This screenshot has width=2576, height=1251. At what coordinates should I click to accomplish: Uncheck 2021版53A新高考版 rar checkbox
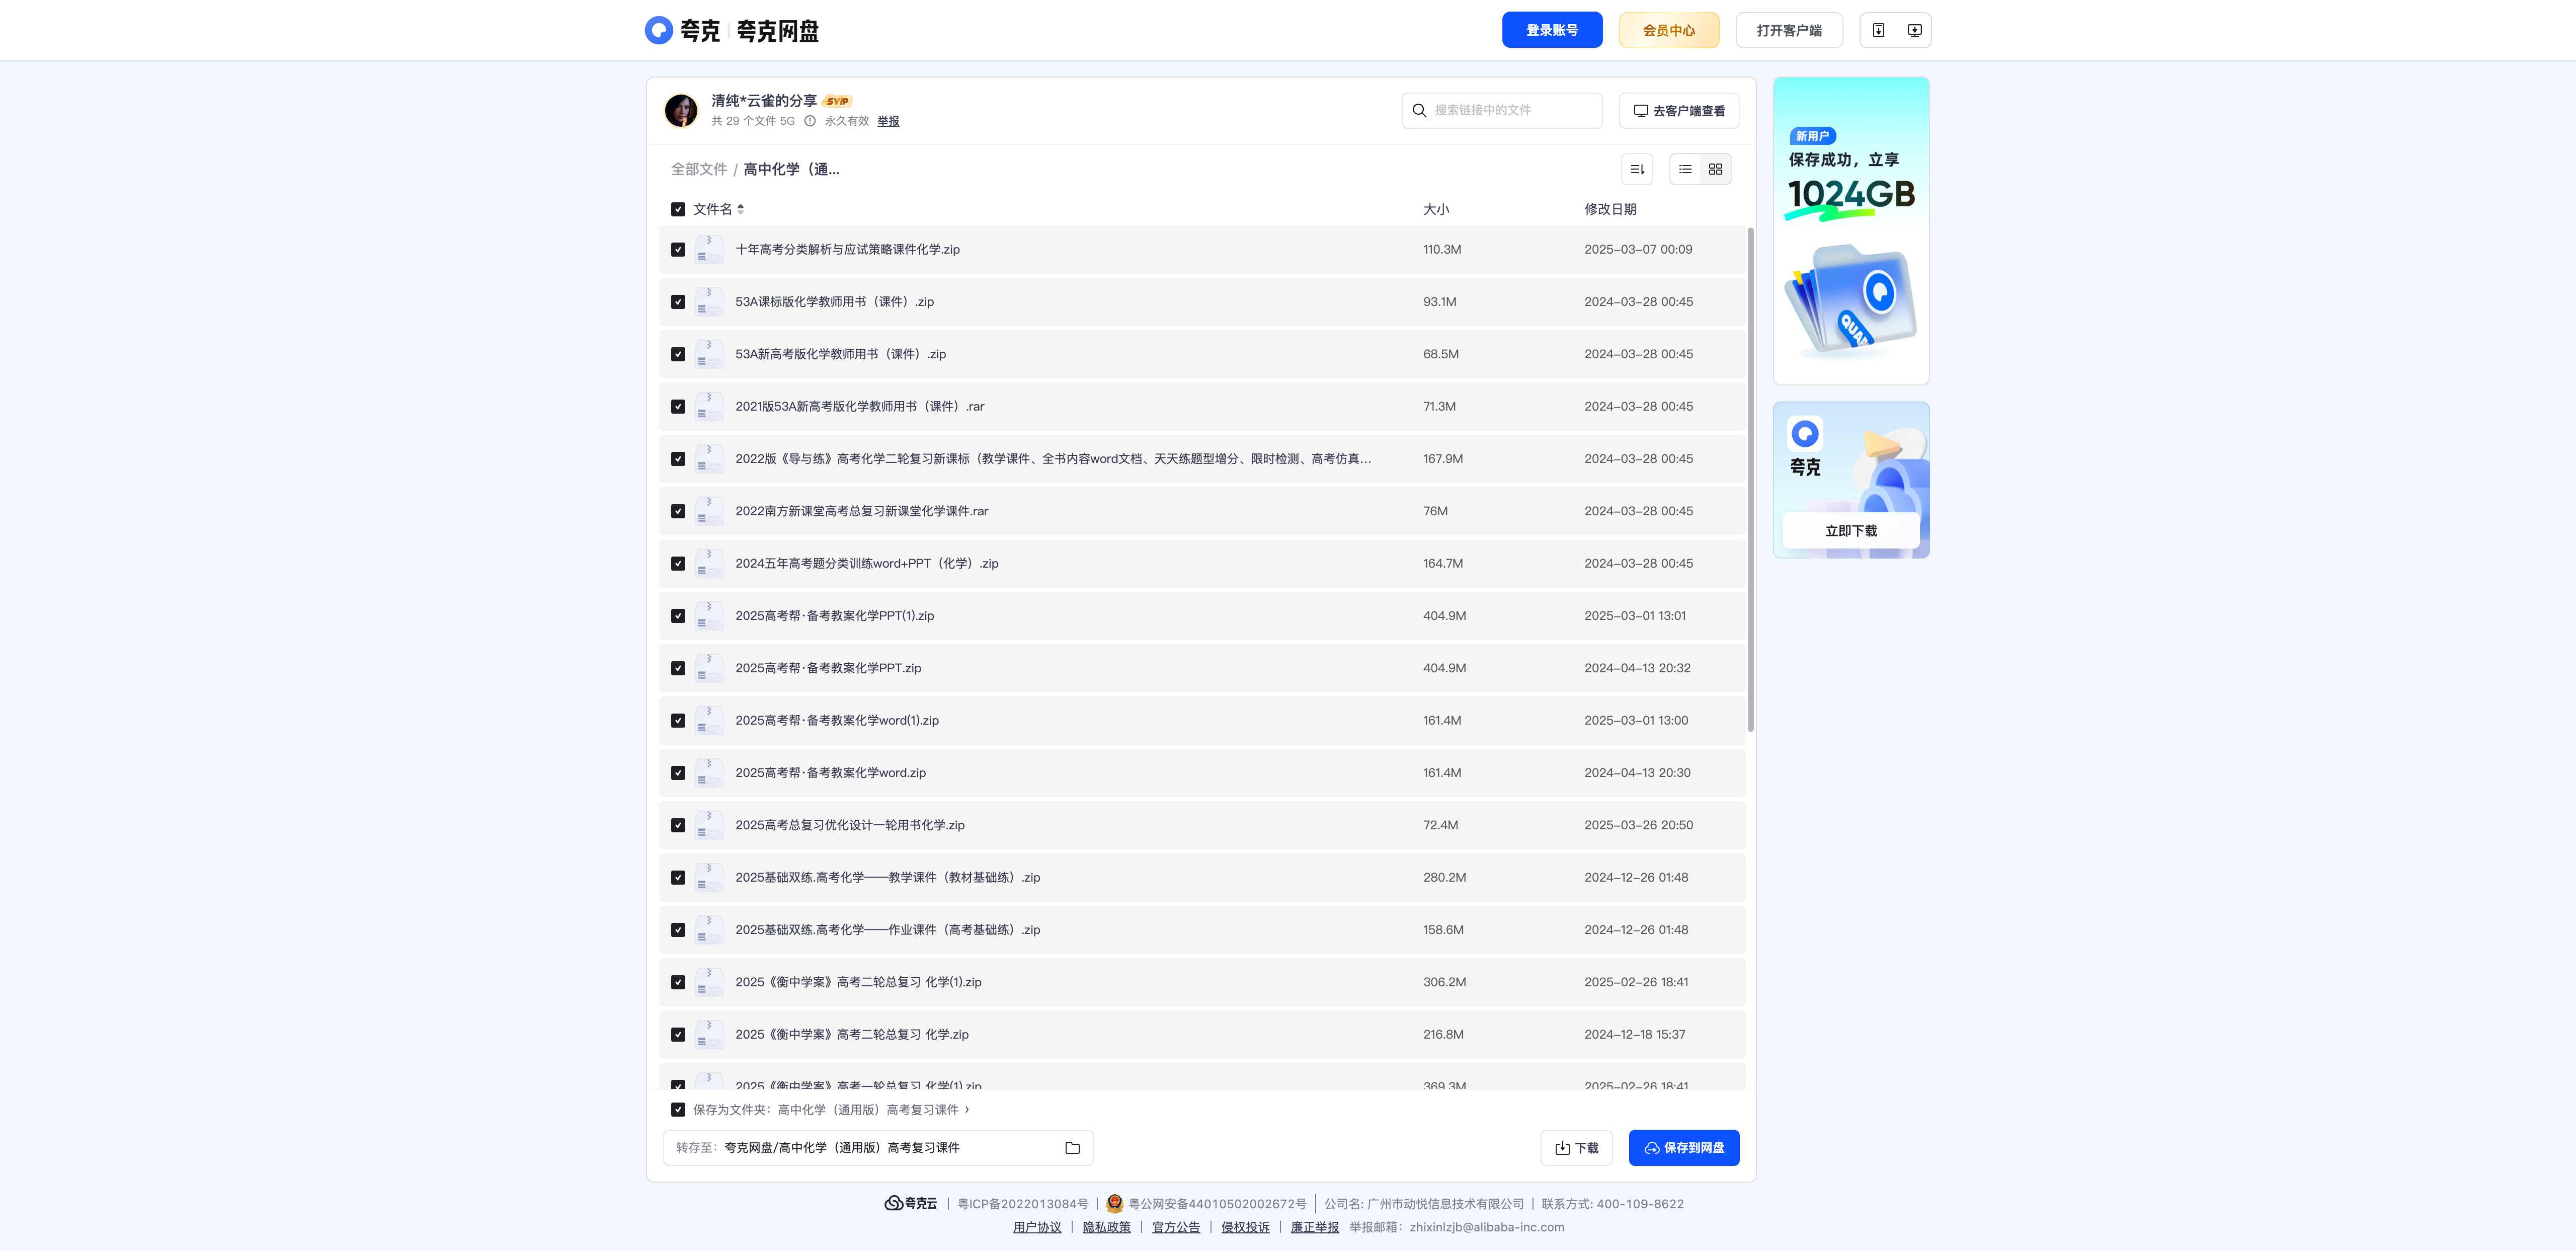[x=678, y=406]
